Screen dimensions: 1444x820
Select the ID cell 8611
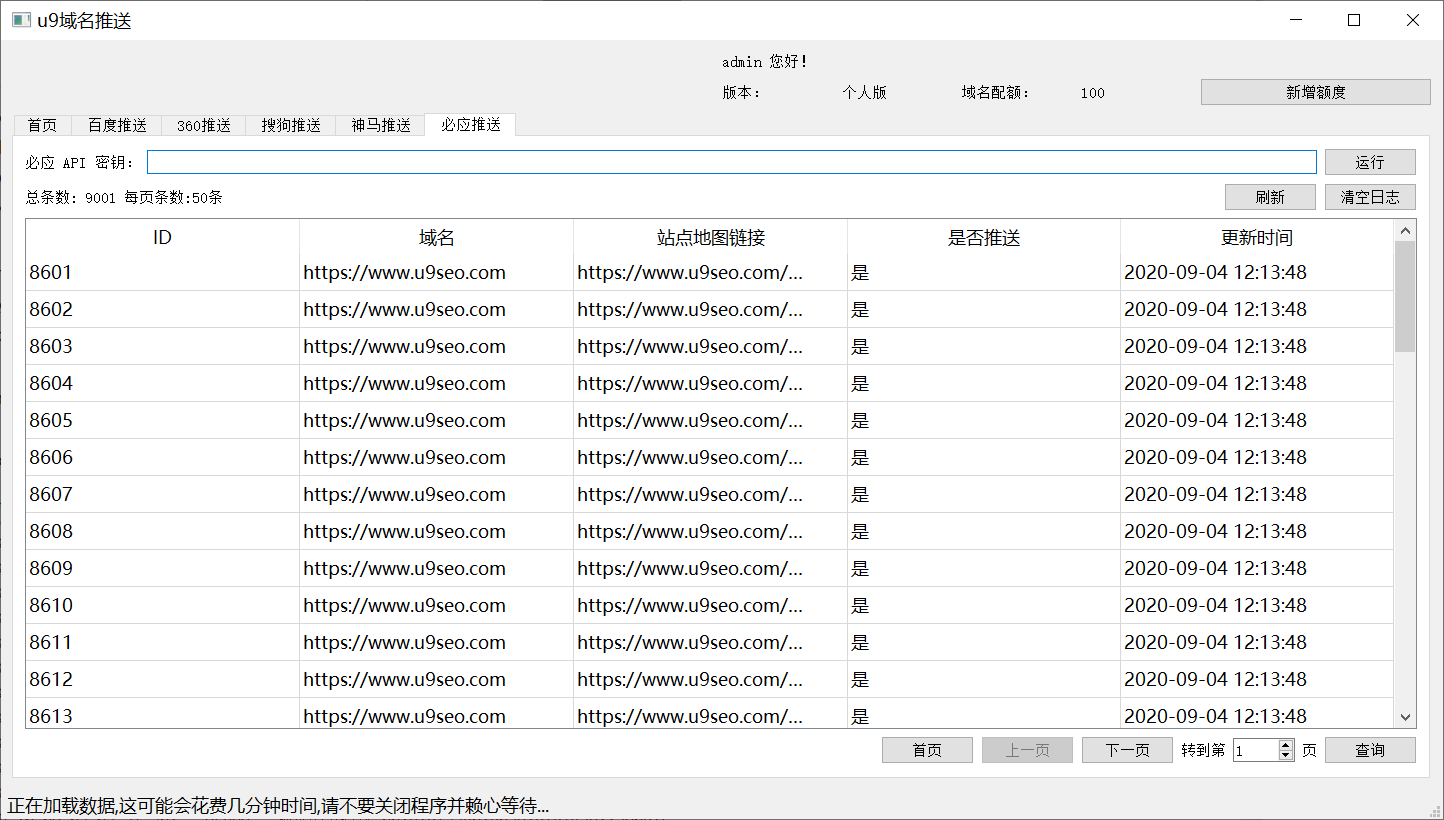[162, 642]
